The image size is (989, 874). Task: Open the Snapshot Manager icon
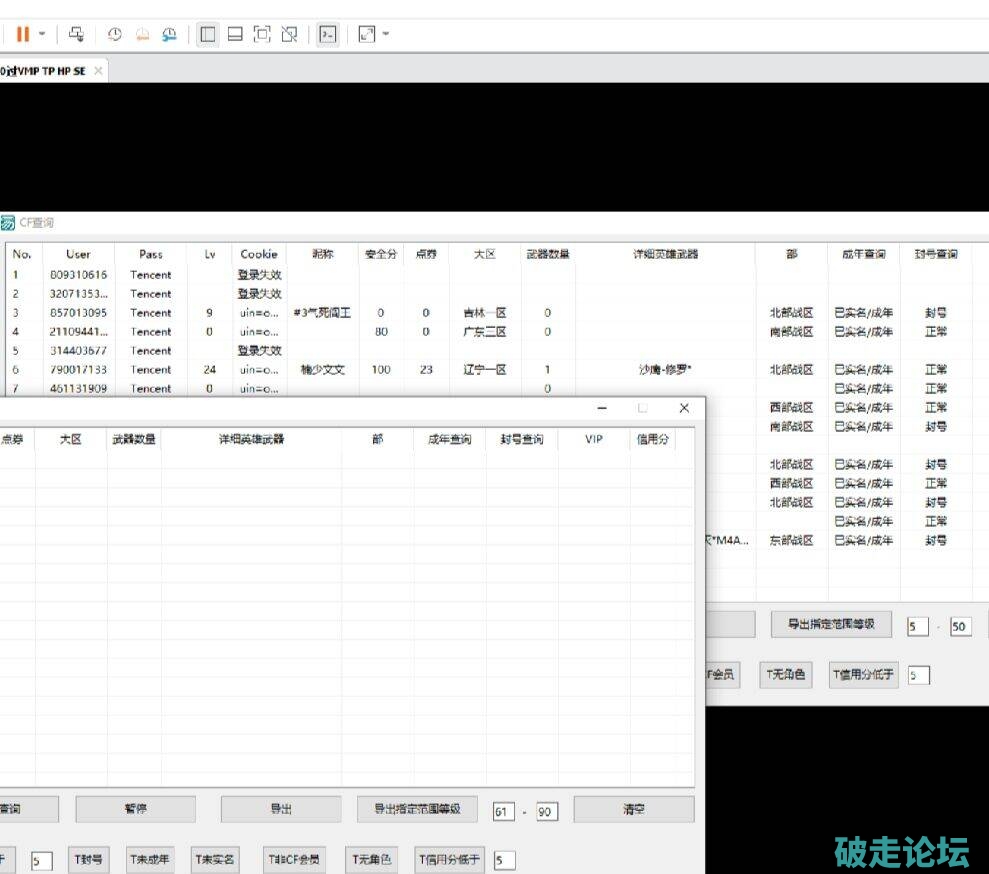pyautogui.click(x=170, y=34)
